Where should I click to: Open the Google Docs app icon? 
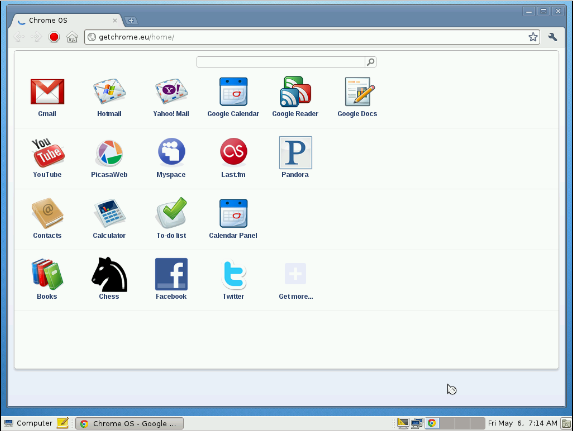coord(359,91)
